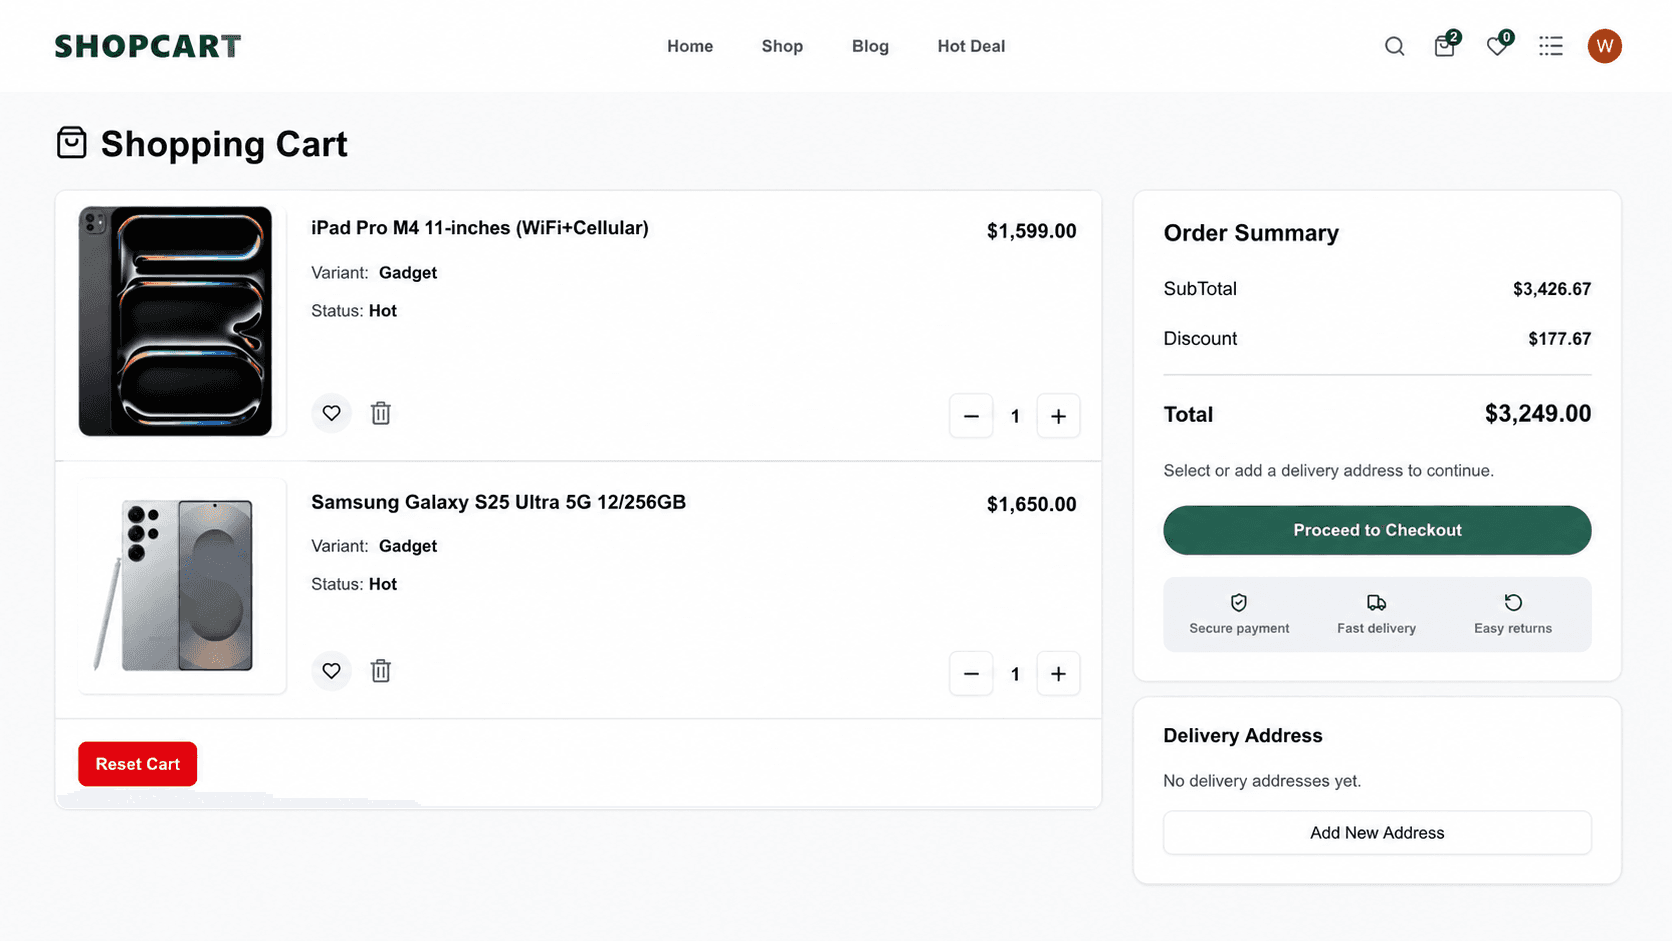The width and height of the screenshot is (1672, 941).
Task: Open iPad Pro M4 11-inches title
Action: coord(480,228)
